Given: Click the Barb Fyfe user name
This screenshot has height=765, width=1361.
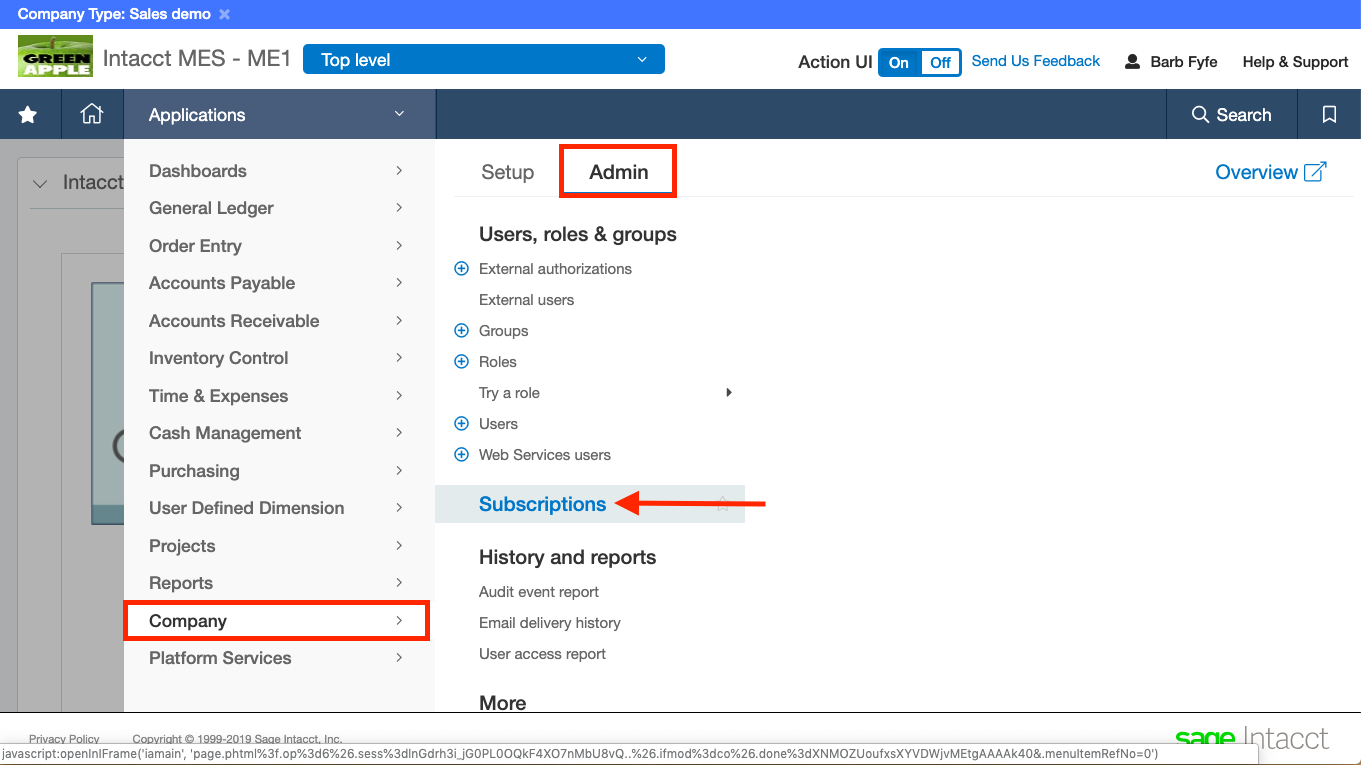Looking at the screenshot, I should pos(1184,62).
